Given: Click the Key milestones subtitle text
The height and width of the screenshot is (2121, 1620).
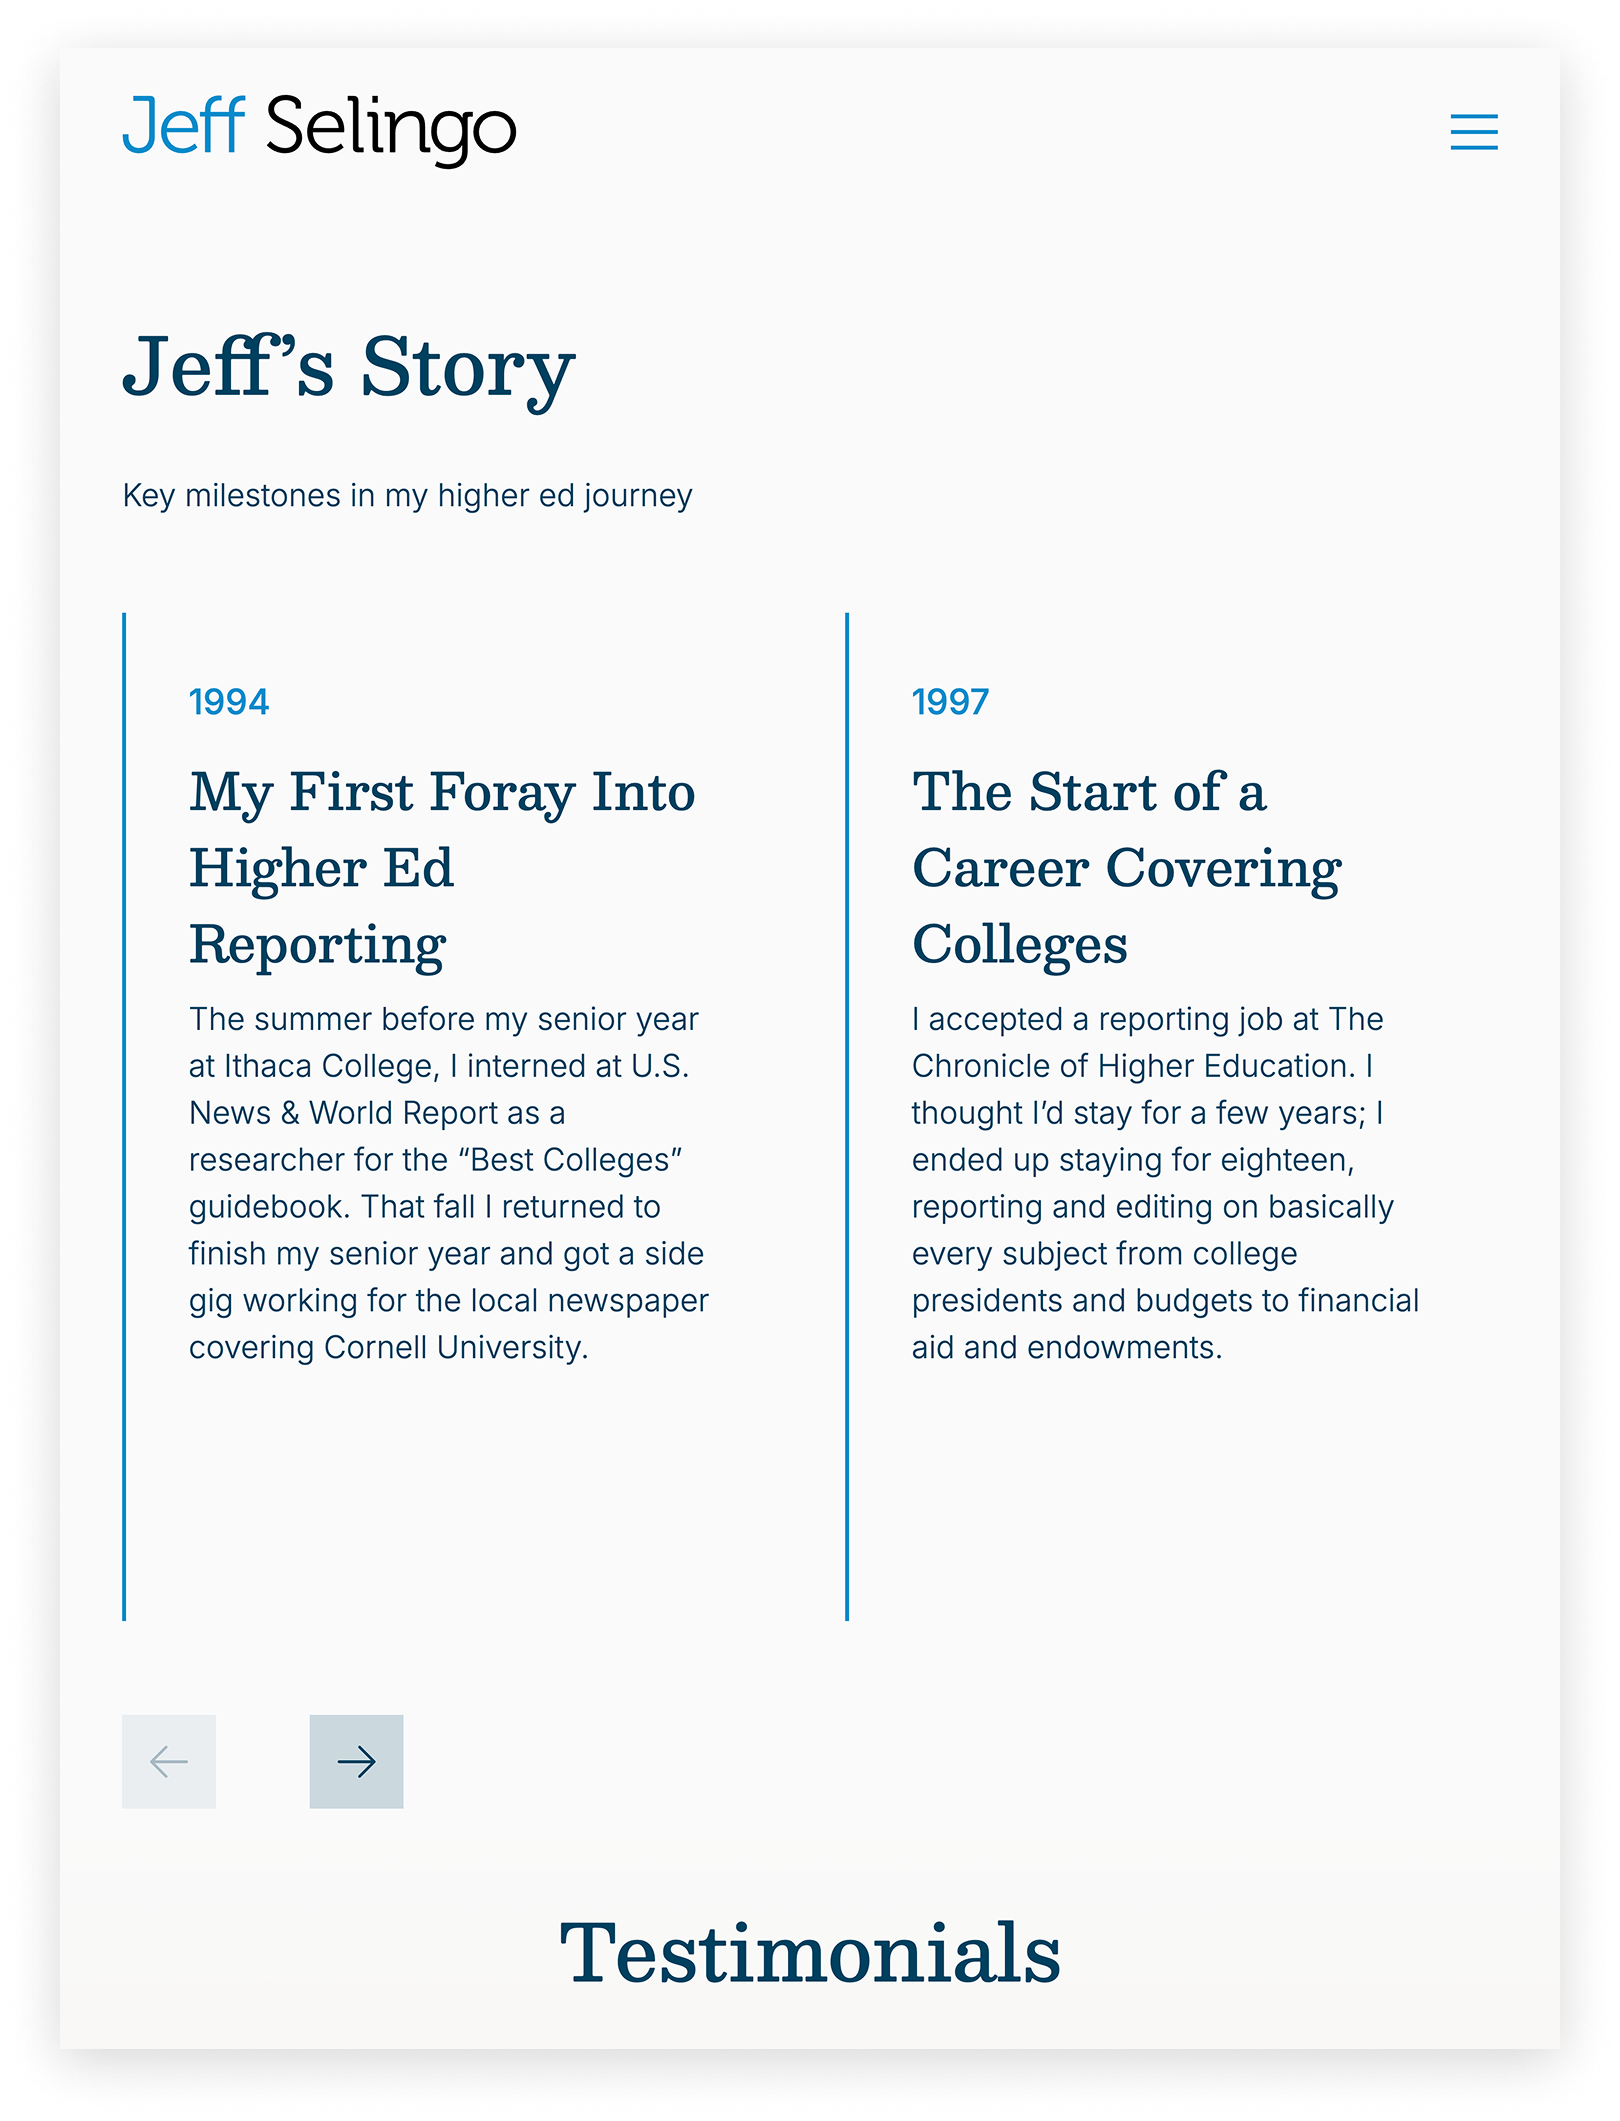Looking at the screenshot, I should [407, 496].
